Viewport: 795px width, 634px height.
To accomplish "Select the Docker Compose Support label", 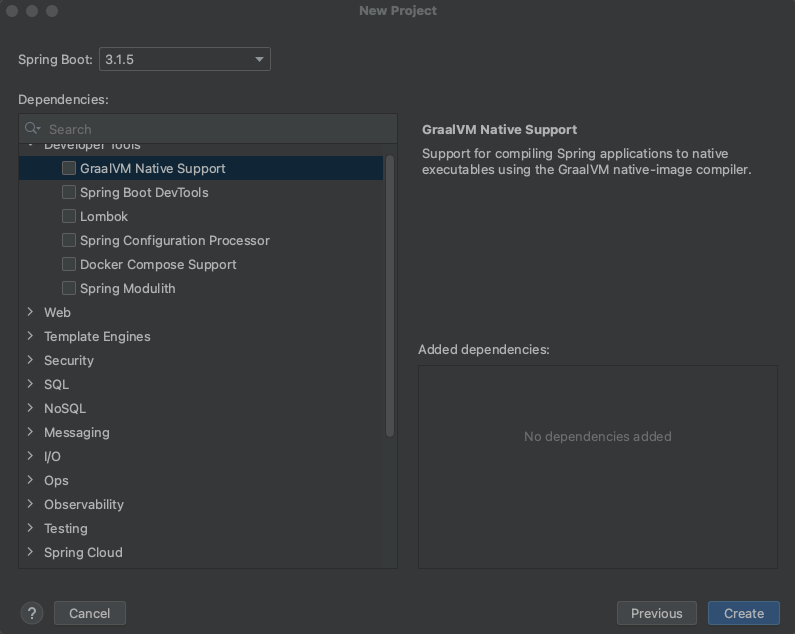I will pyautogui.click(x=158, y=265).
